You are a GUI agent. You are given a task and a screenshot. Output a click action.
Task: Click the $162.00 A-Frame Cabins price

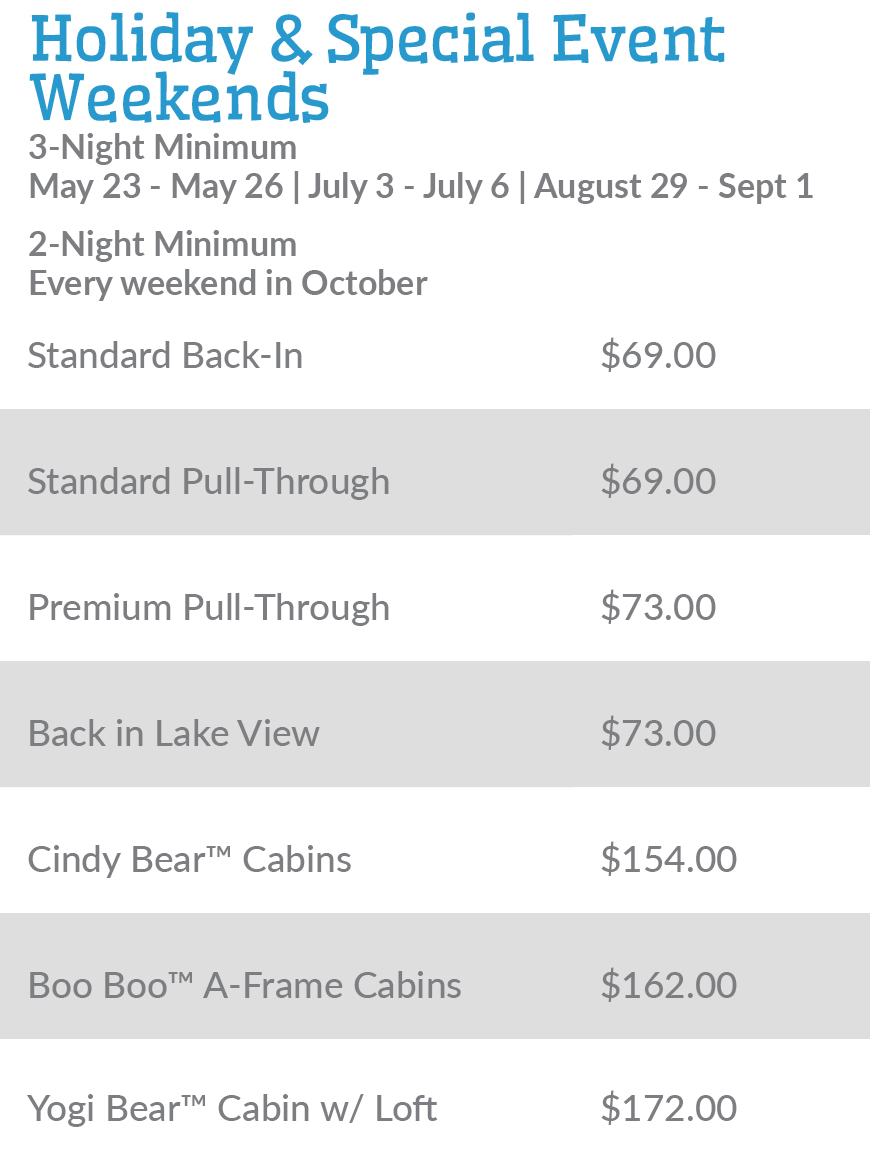coord(668,985)
